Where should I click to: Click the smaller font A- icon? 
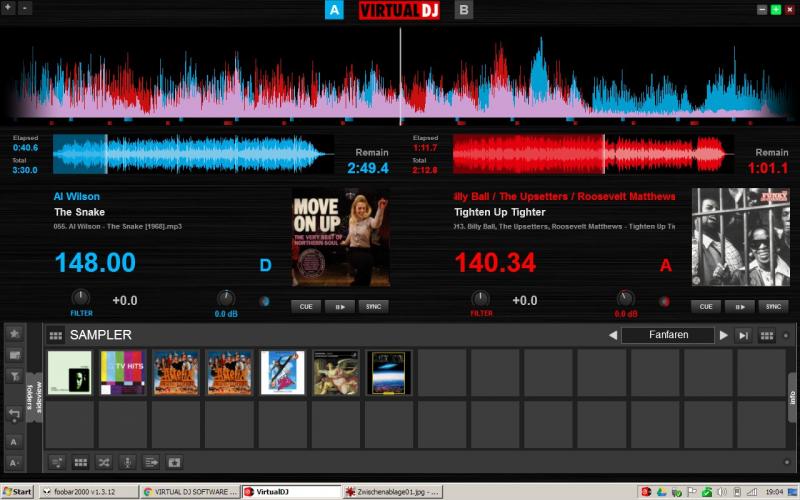[x=14, y=463]
